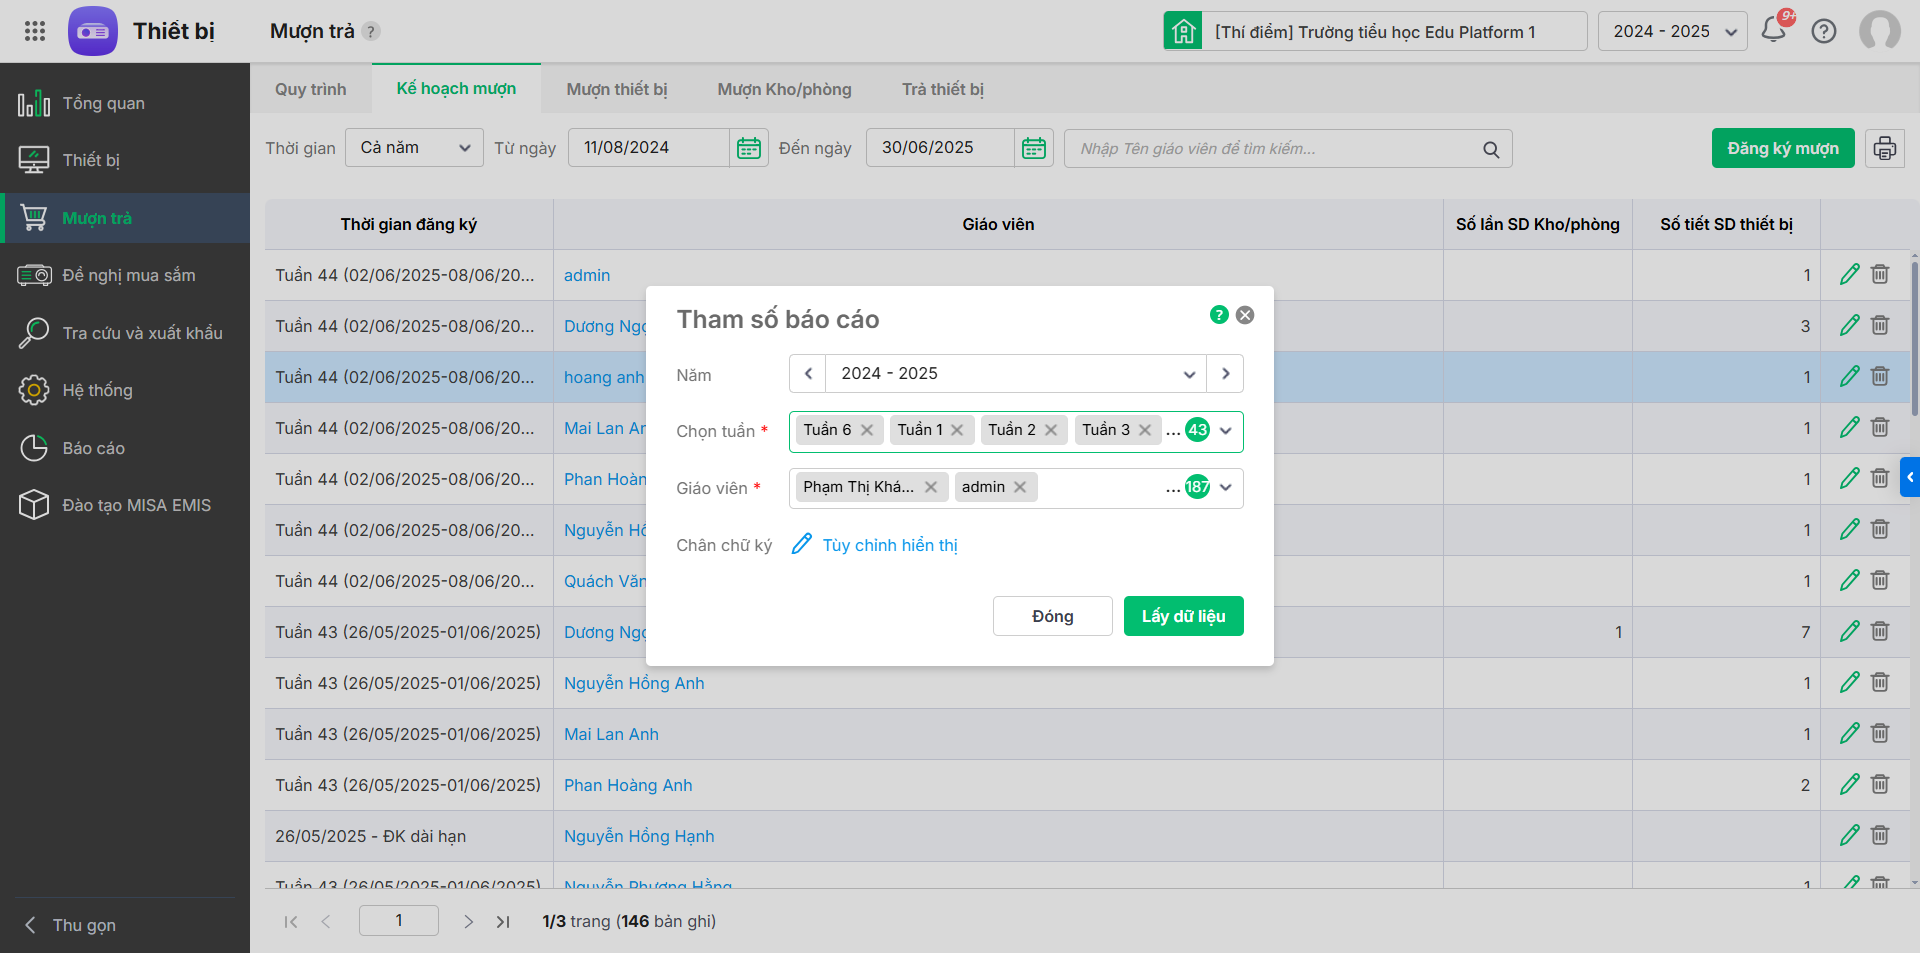Image resolution: width=1920 pixels, height=953 pixels.
Task: Open the Đến ngày calendar picker
Action: [x=1034, y=148]
